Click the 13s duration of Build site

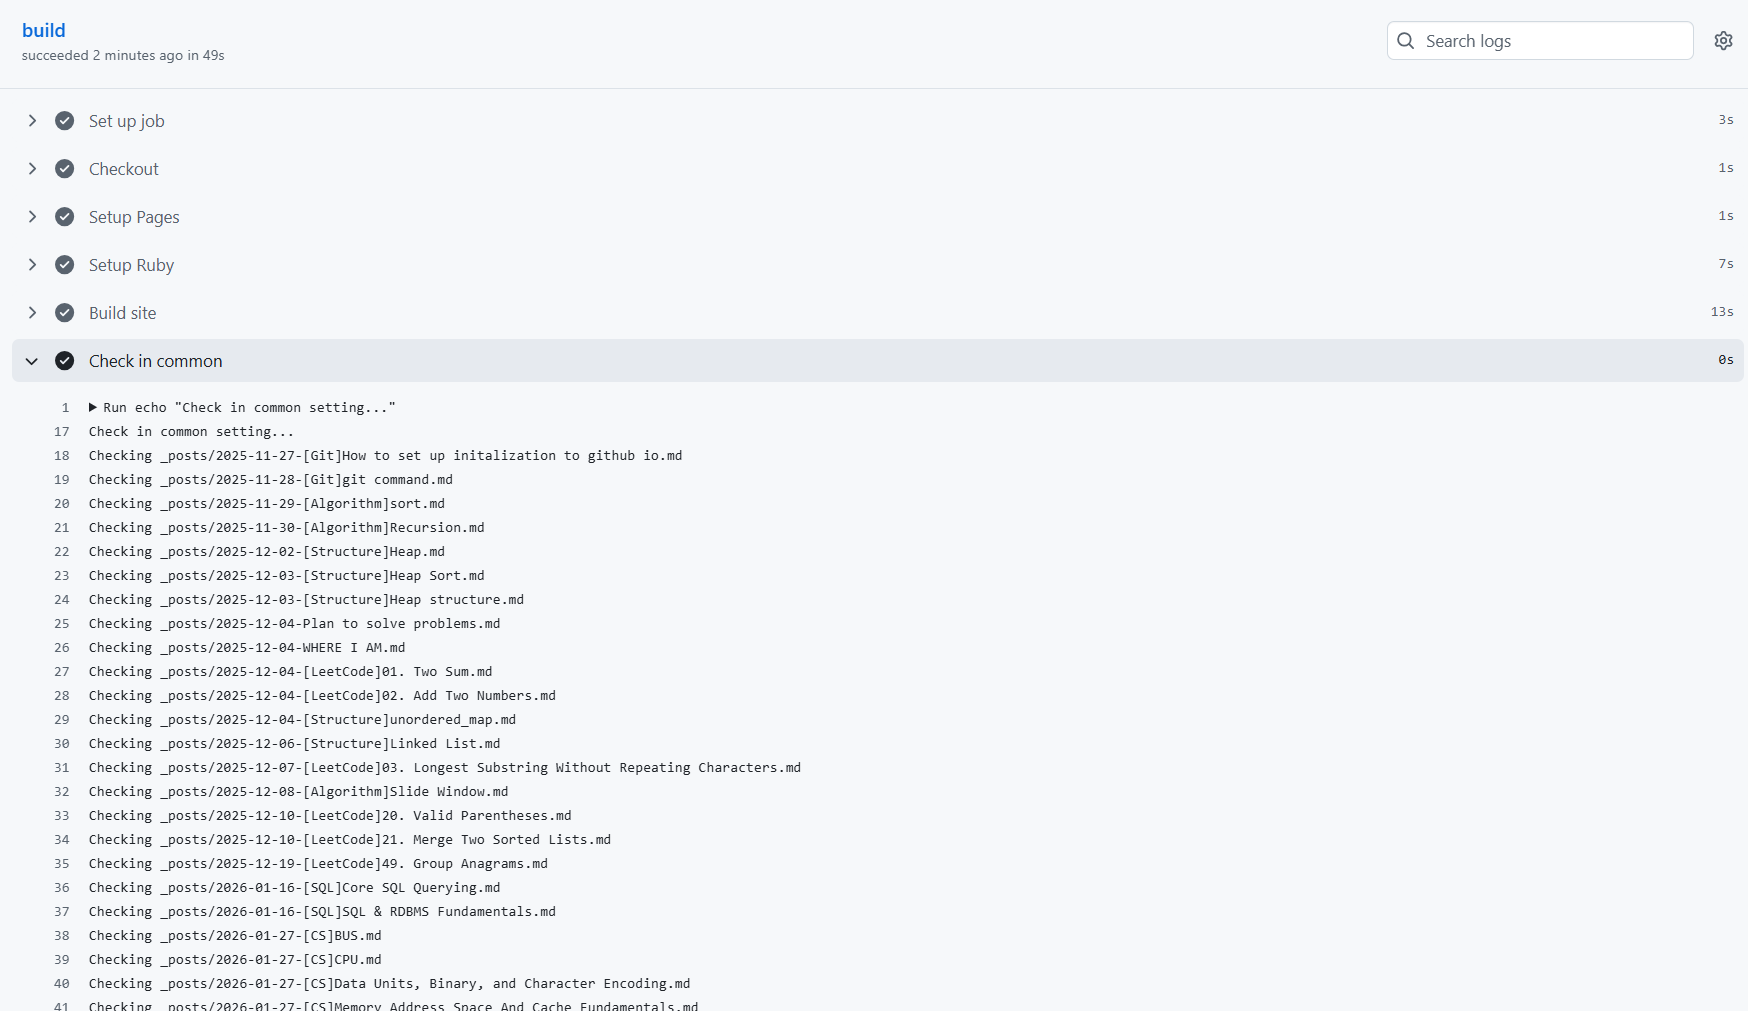click(1722, 312)
